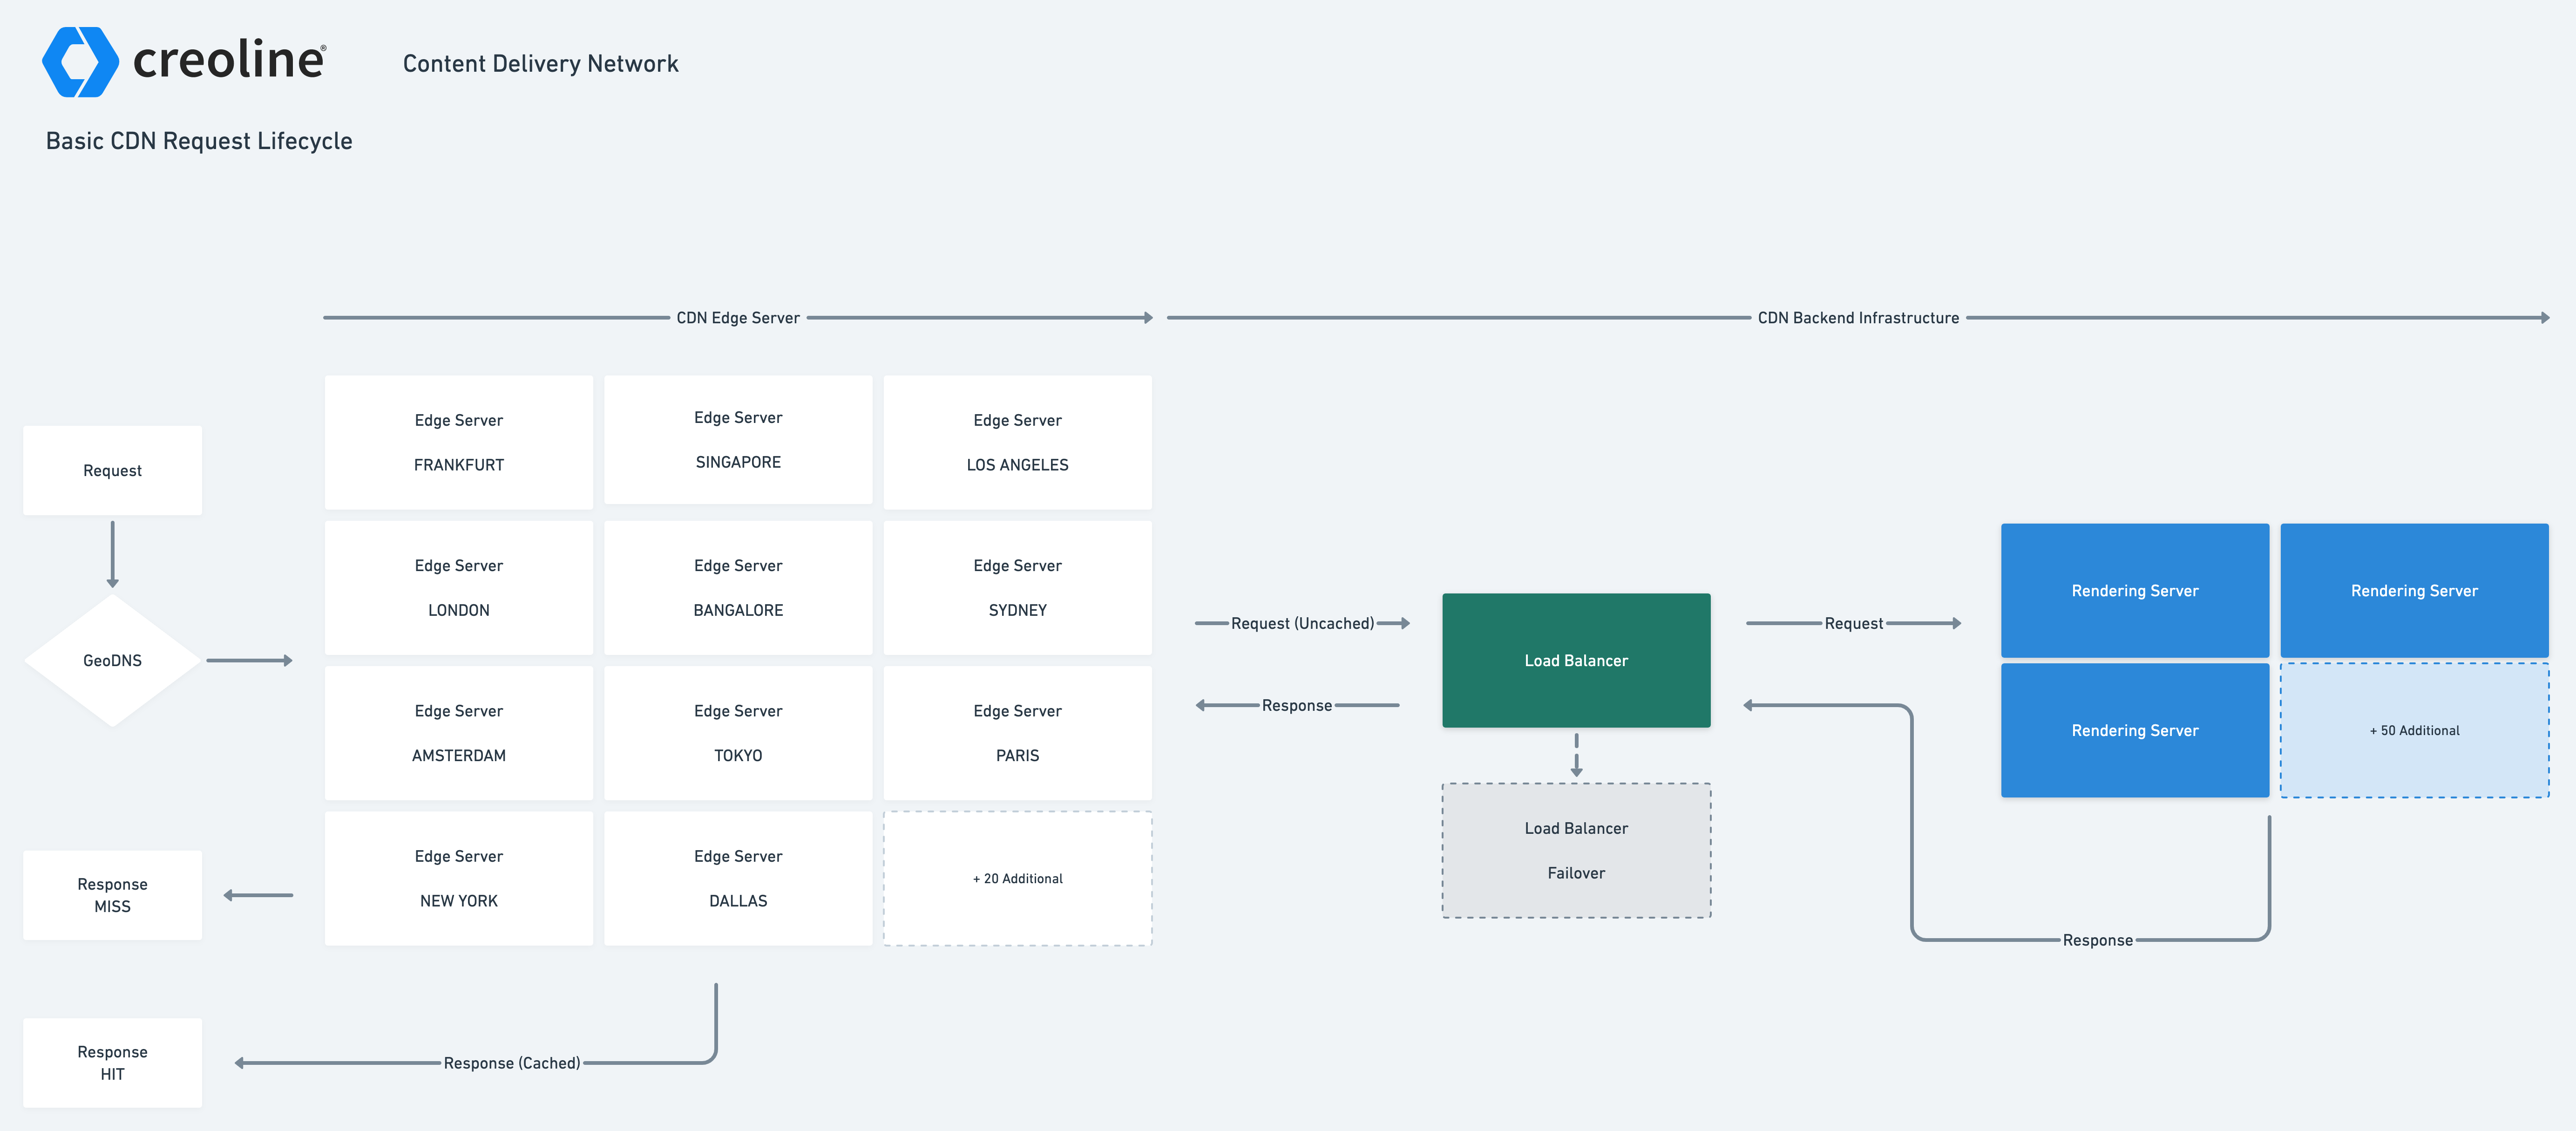Choose the Edge Server TOKYO card
The width and height of the screenshot is (2576, 1131).
pyautogui.click(x=738, y=733)
